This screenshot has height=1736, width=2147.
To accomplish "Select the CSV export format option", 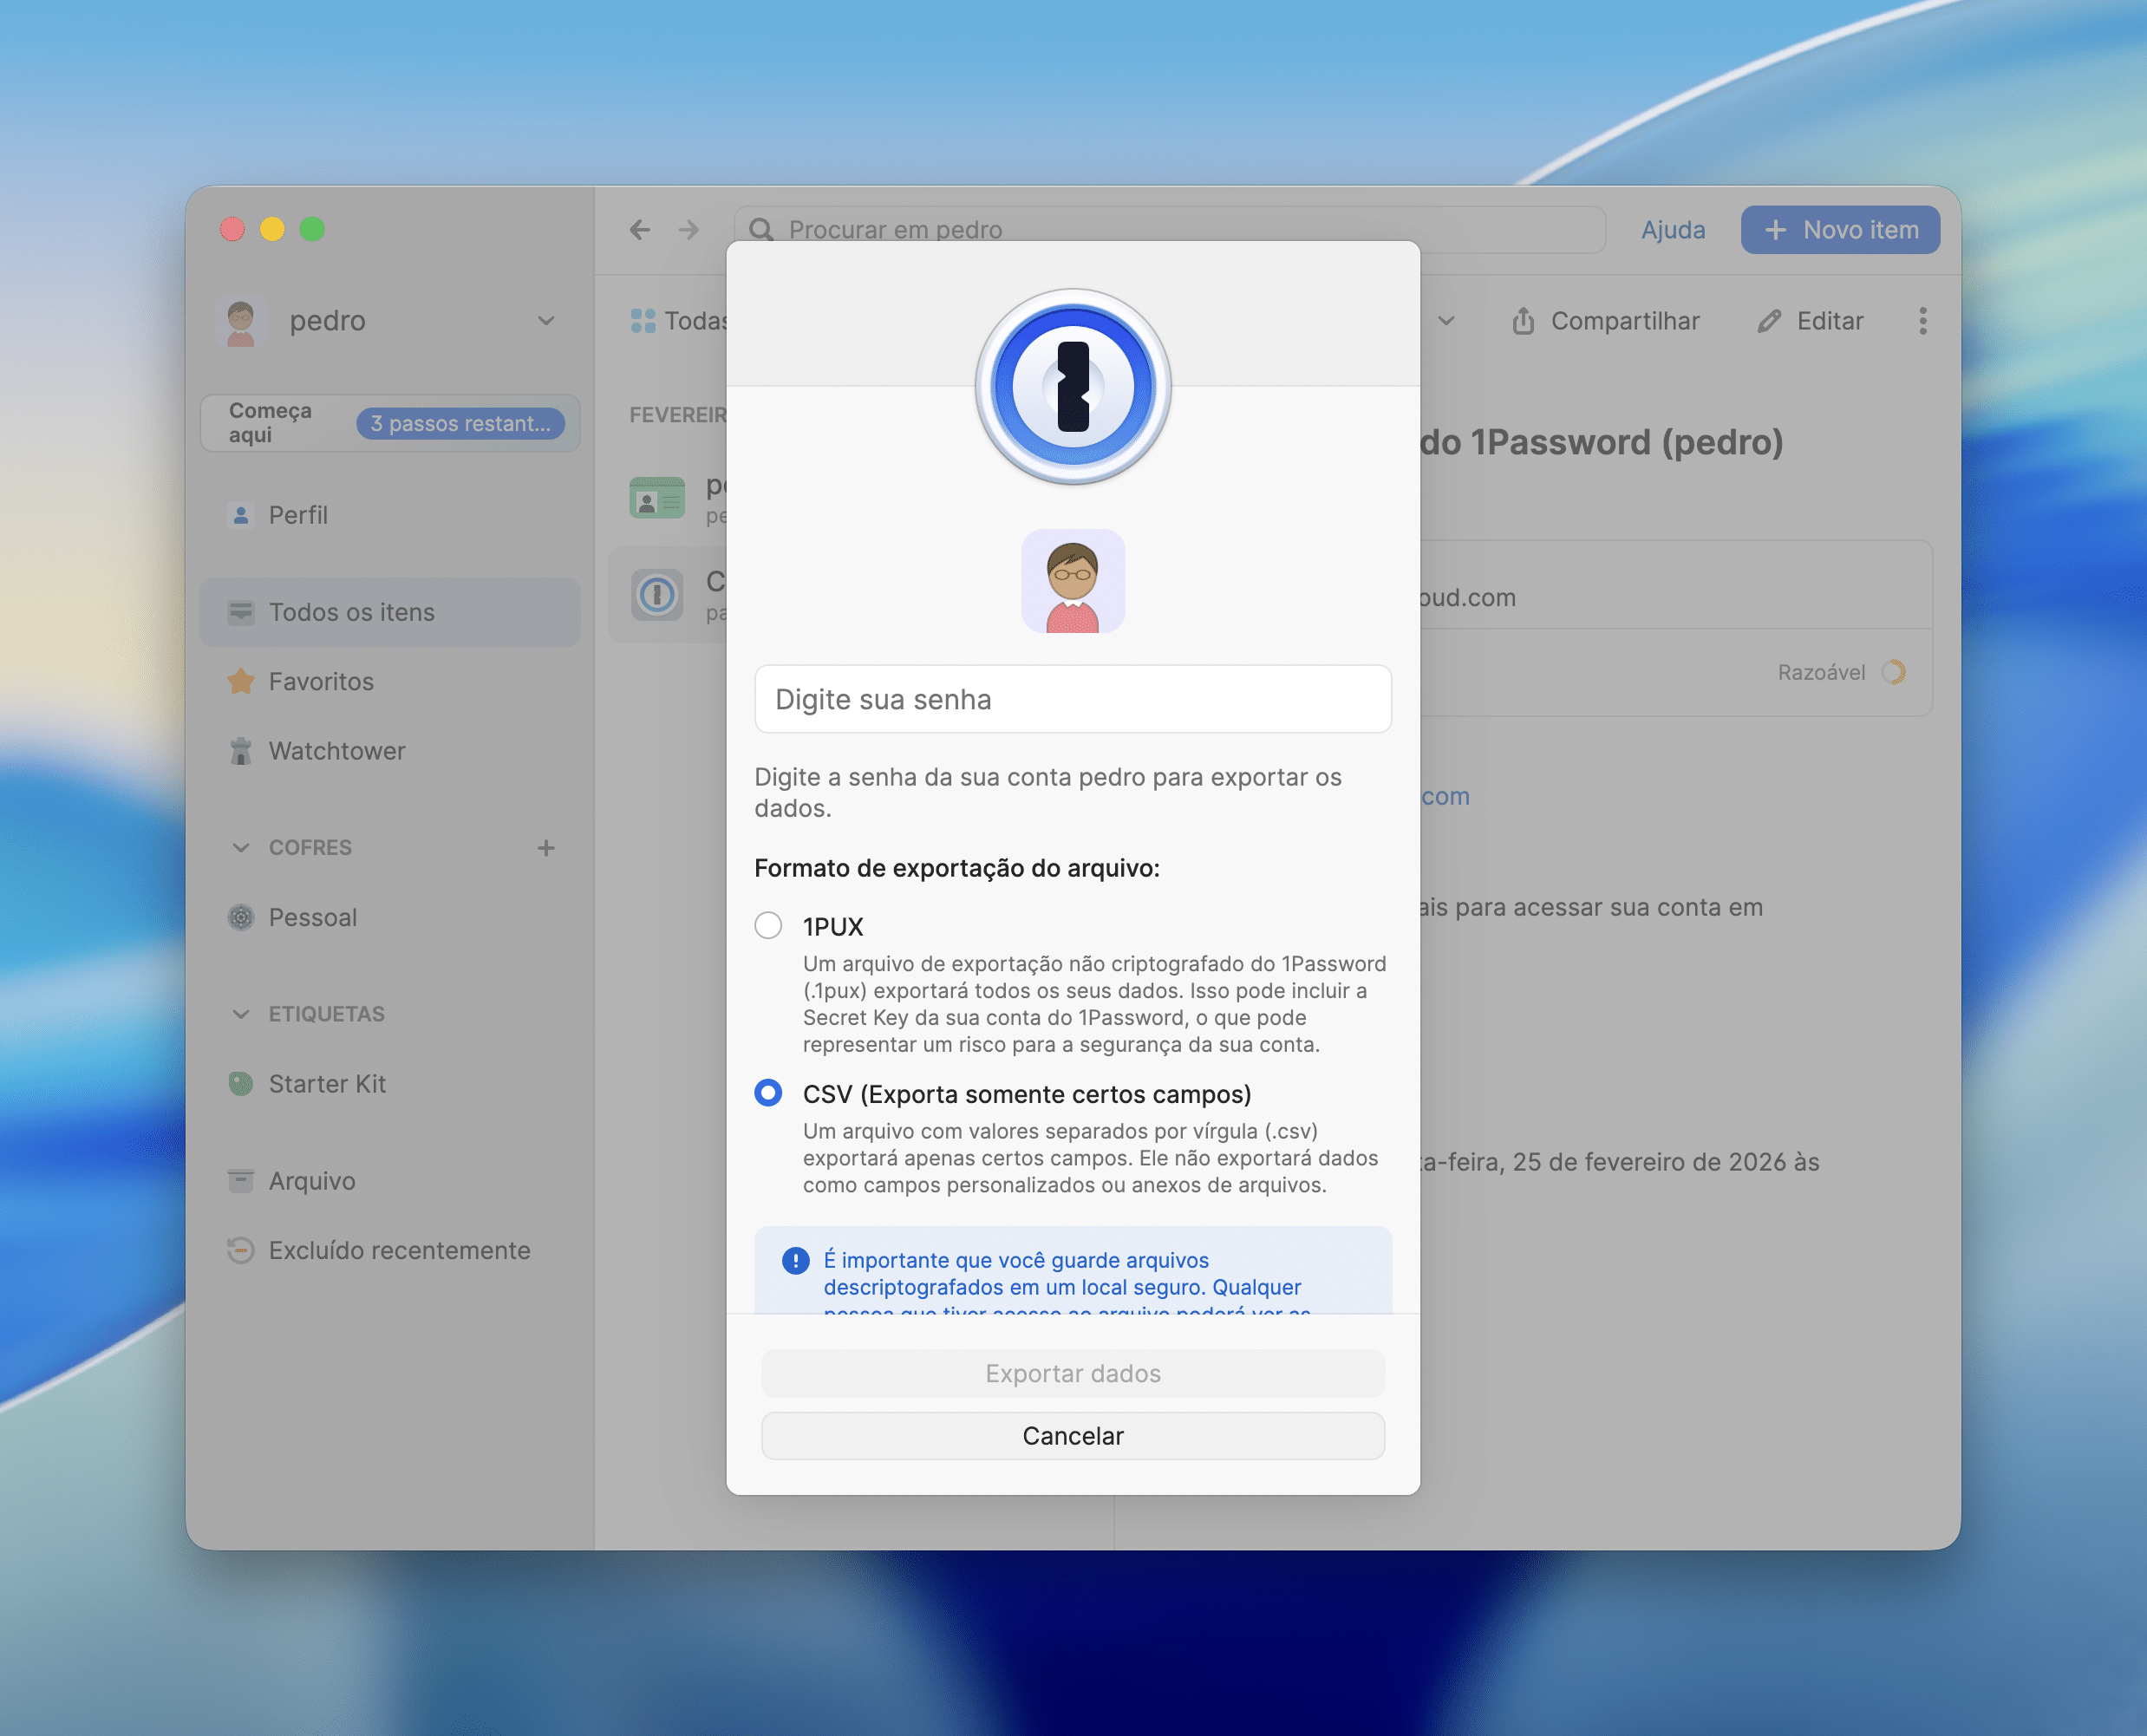I will click(x=768, y=1093).
